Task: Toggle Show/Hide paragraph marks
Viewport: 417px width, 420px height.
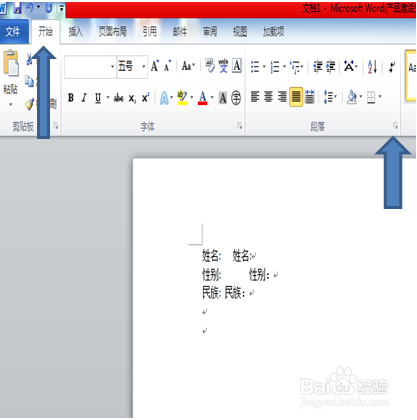Action: pos(392,67)
